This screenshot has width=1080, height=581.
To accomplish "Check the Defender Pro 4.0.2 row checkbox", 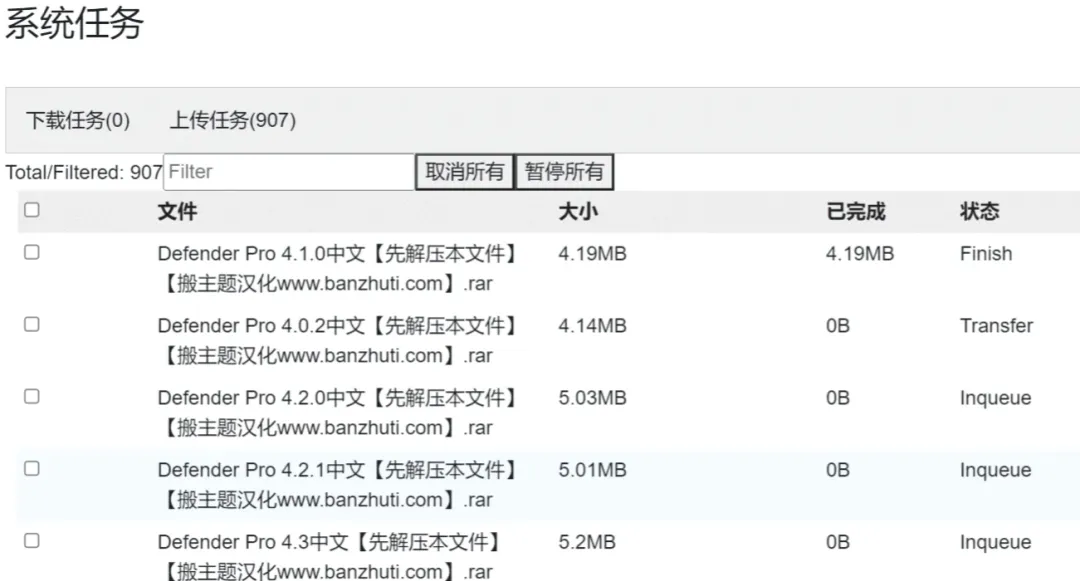I will pyautogui.click(x=32, y=324).
